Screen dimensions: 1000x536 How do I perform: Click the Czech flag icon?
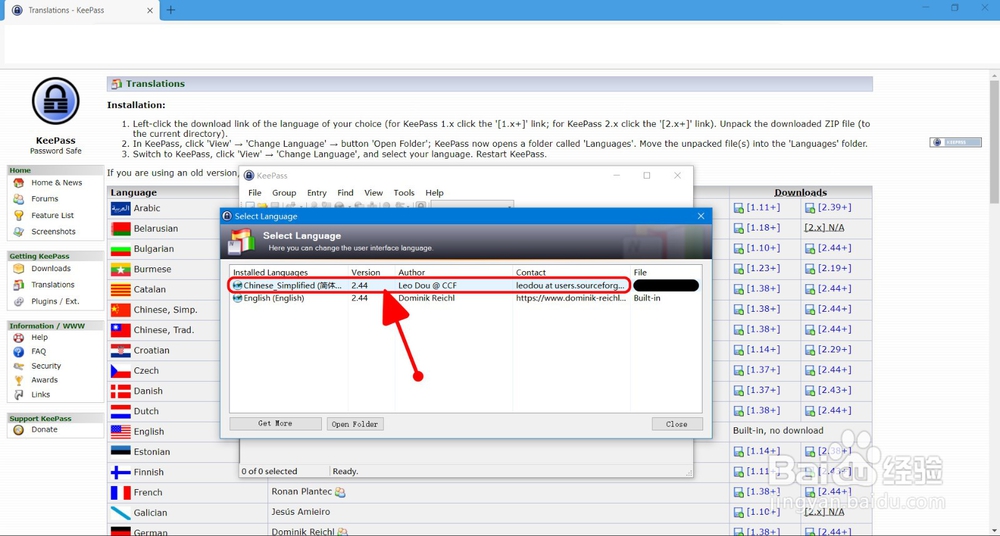[121, 371]
